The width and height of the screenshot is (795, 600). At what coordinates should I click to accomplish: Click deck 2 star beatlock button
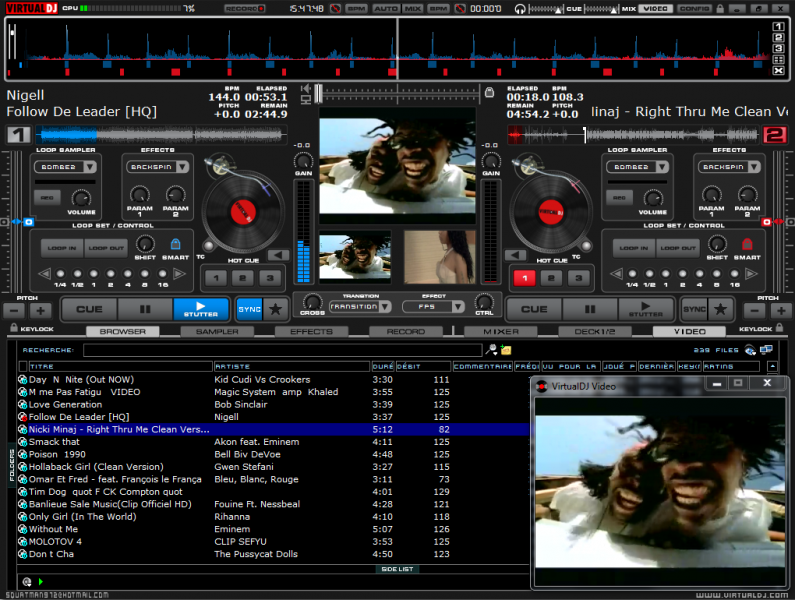pos(720,309)
